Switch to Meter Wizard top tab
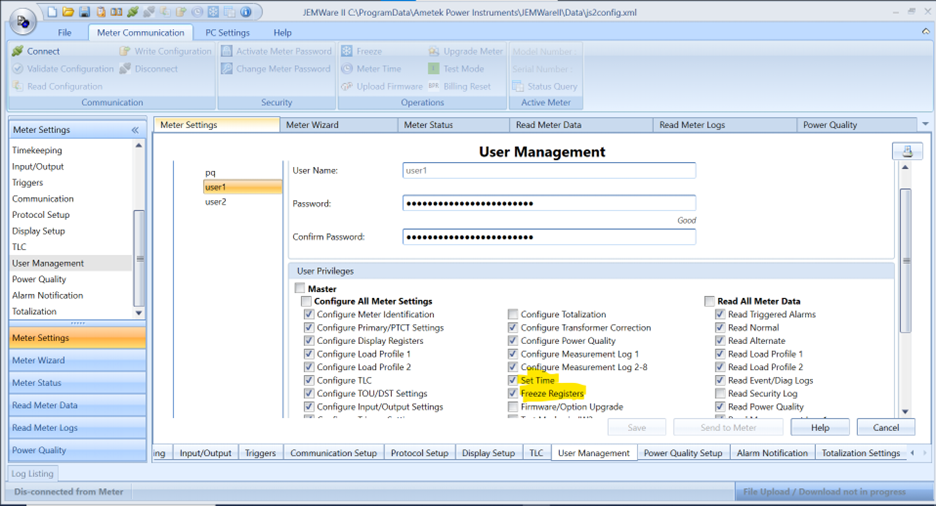The width and height of the screenshot is (936, 506). (x=338, y=125)
